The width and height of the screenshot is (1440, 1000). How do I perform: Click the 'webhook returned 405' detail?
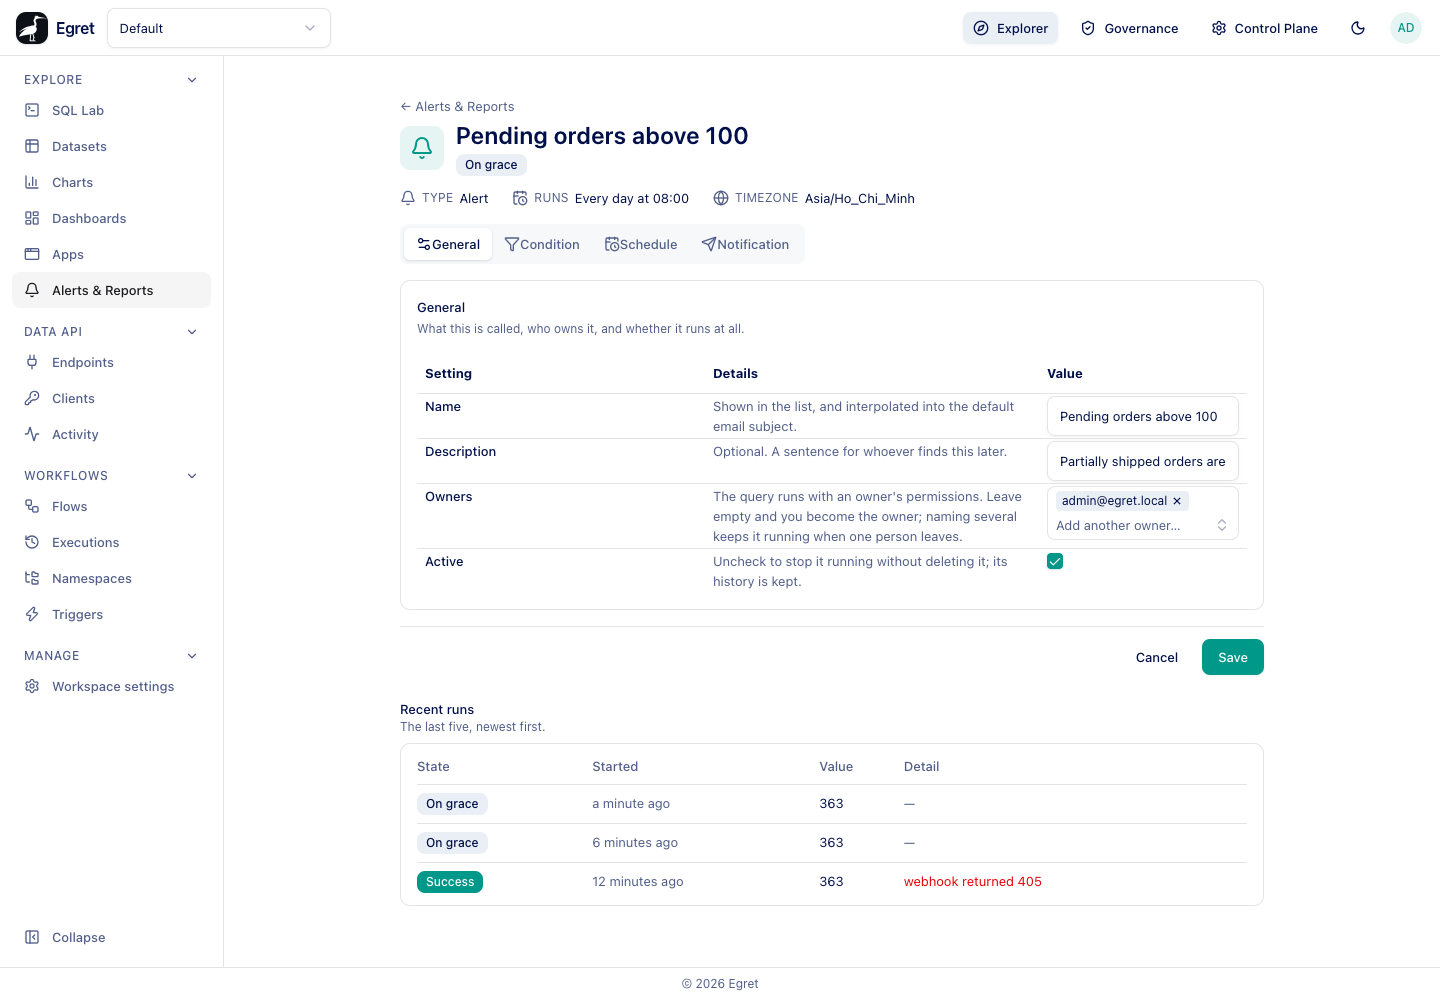(973, 881)
